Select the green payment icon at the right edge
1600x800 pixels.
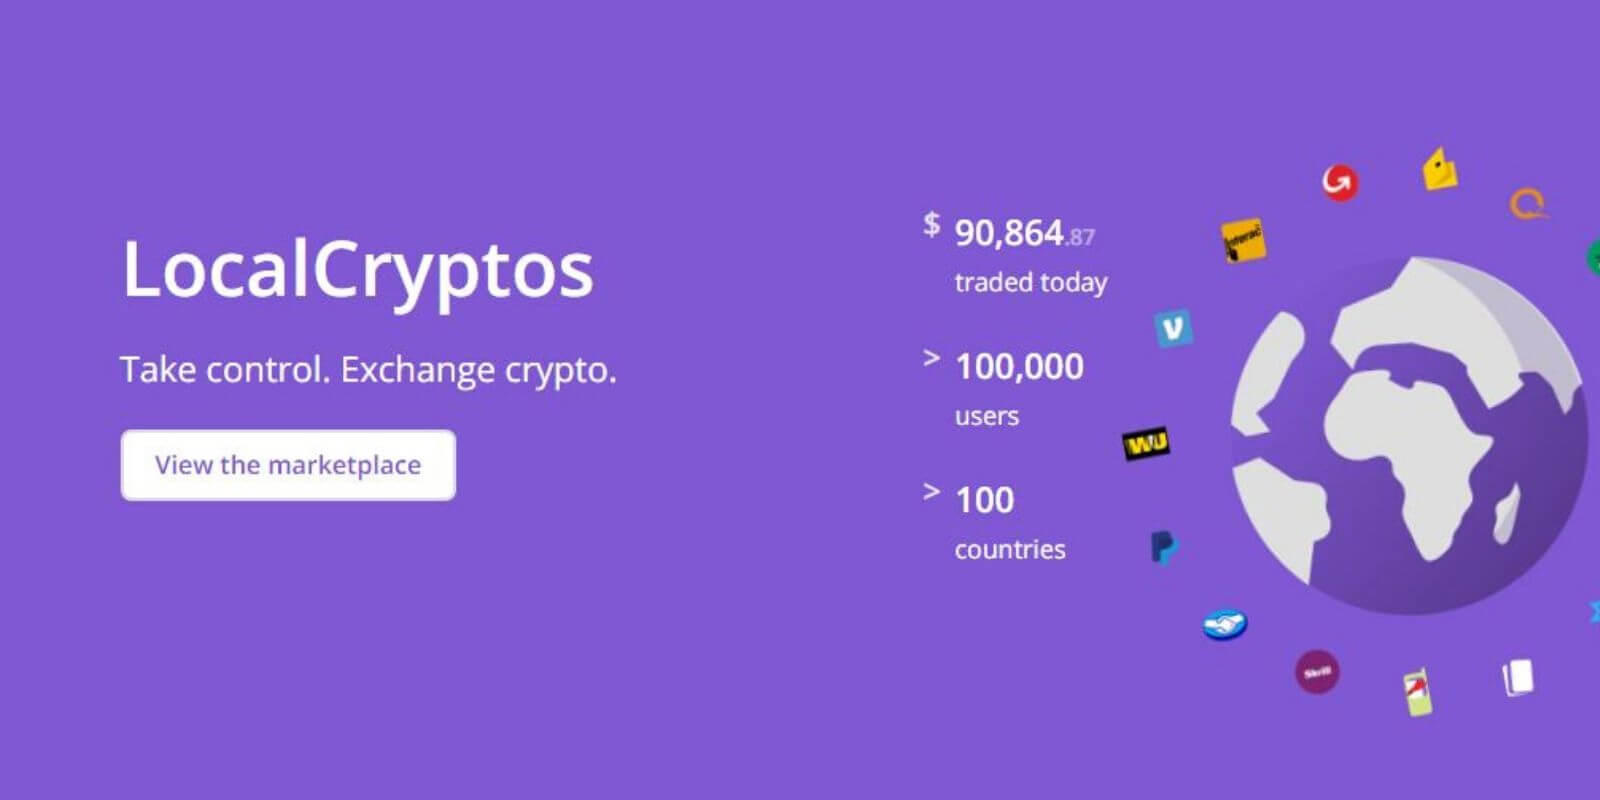1592,258
